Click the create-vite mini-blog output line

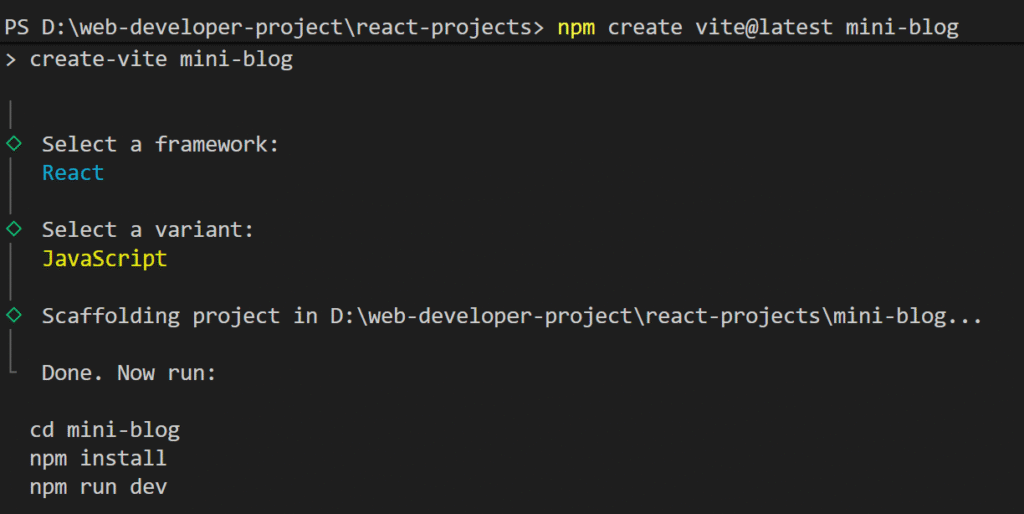coord(161,60)
